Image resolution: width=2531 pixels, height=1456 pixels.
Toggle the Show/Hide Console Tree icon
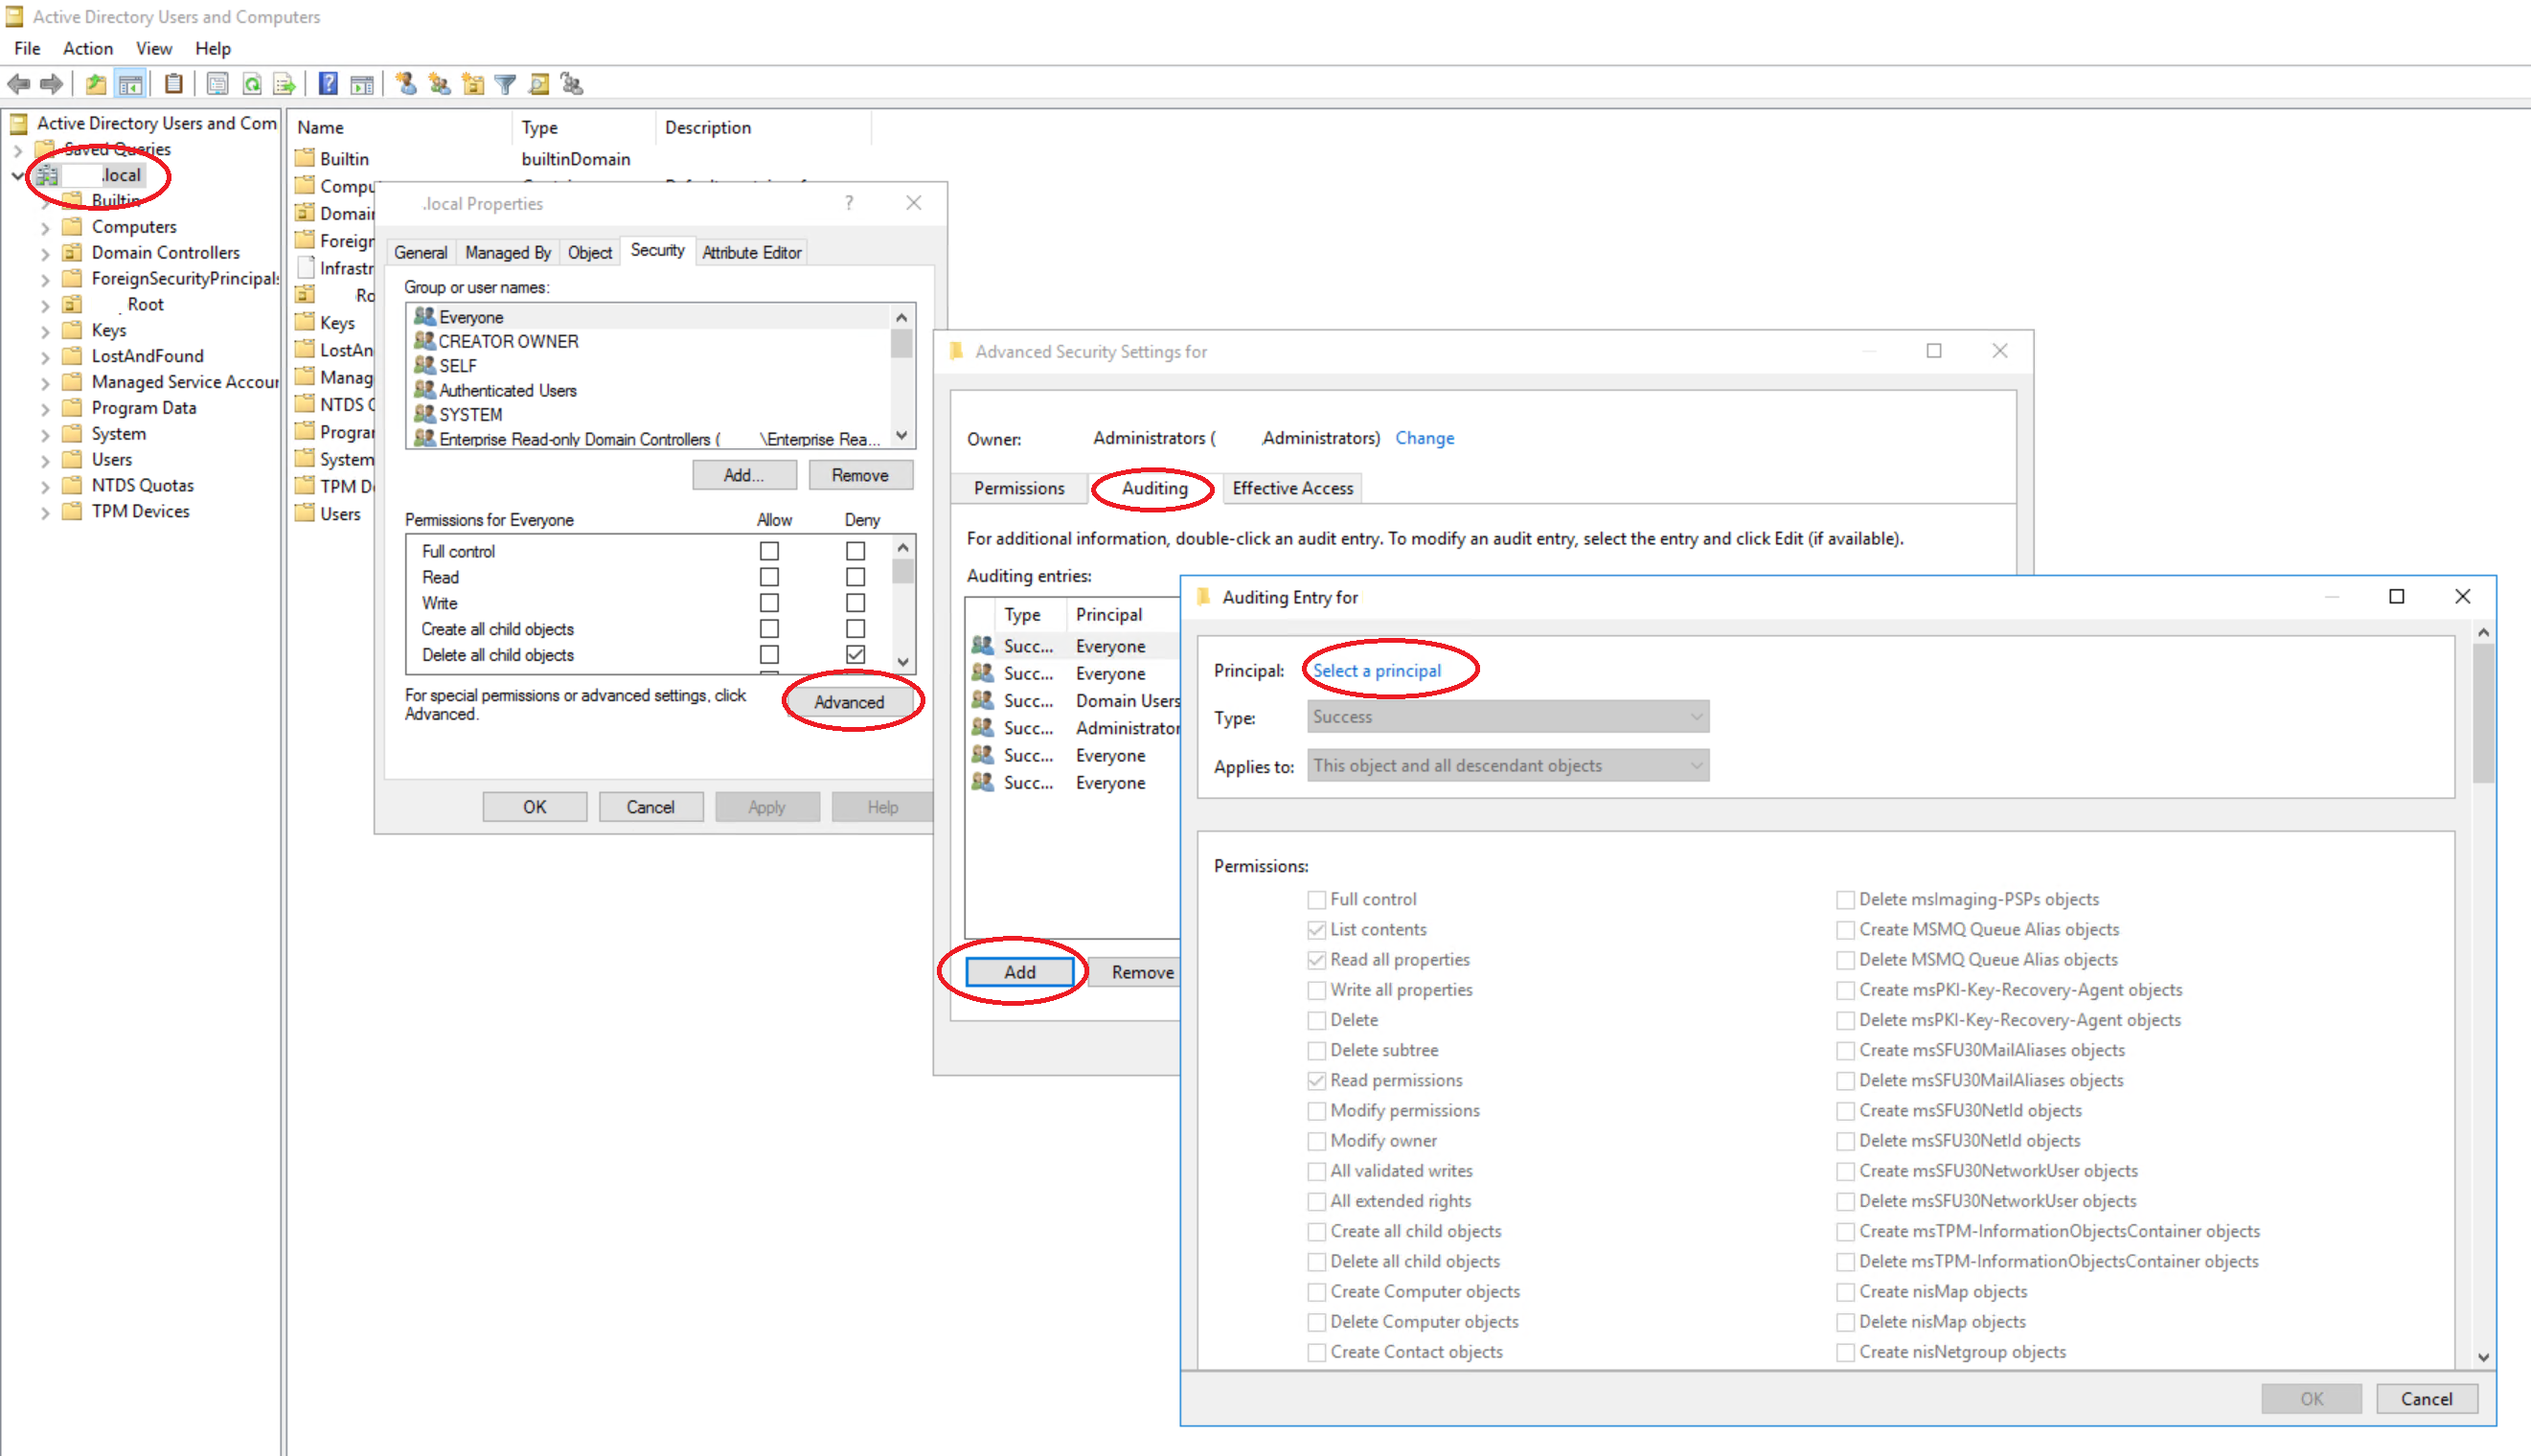click(130, 84)
